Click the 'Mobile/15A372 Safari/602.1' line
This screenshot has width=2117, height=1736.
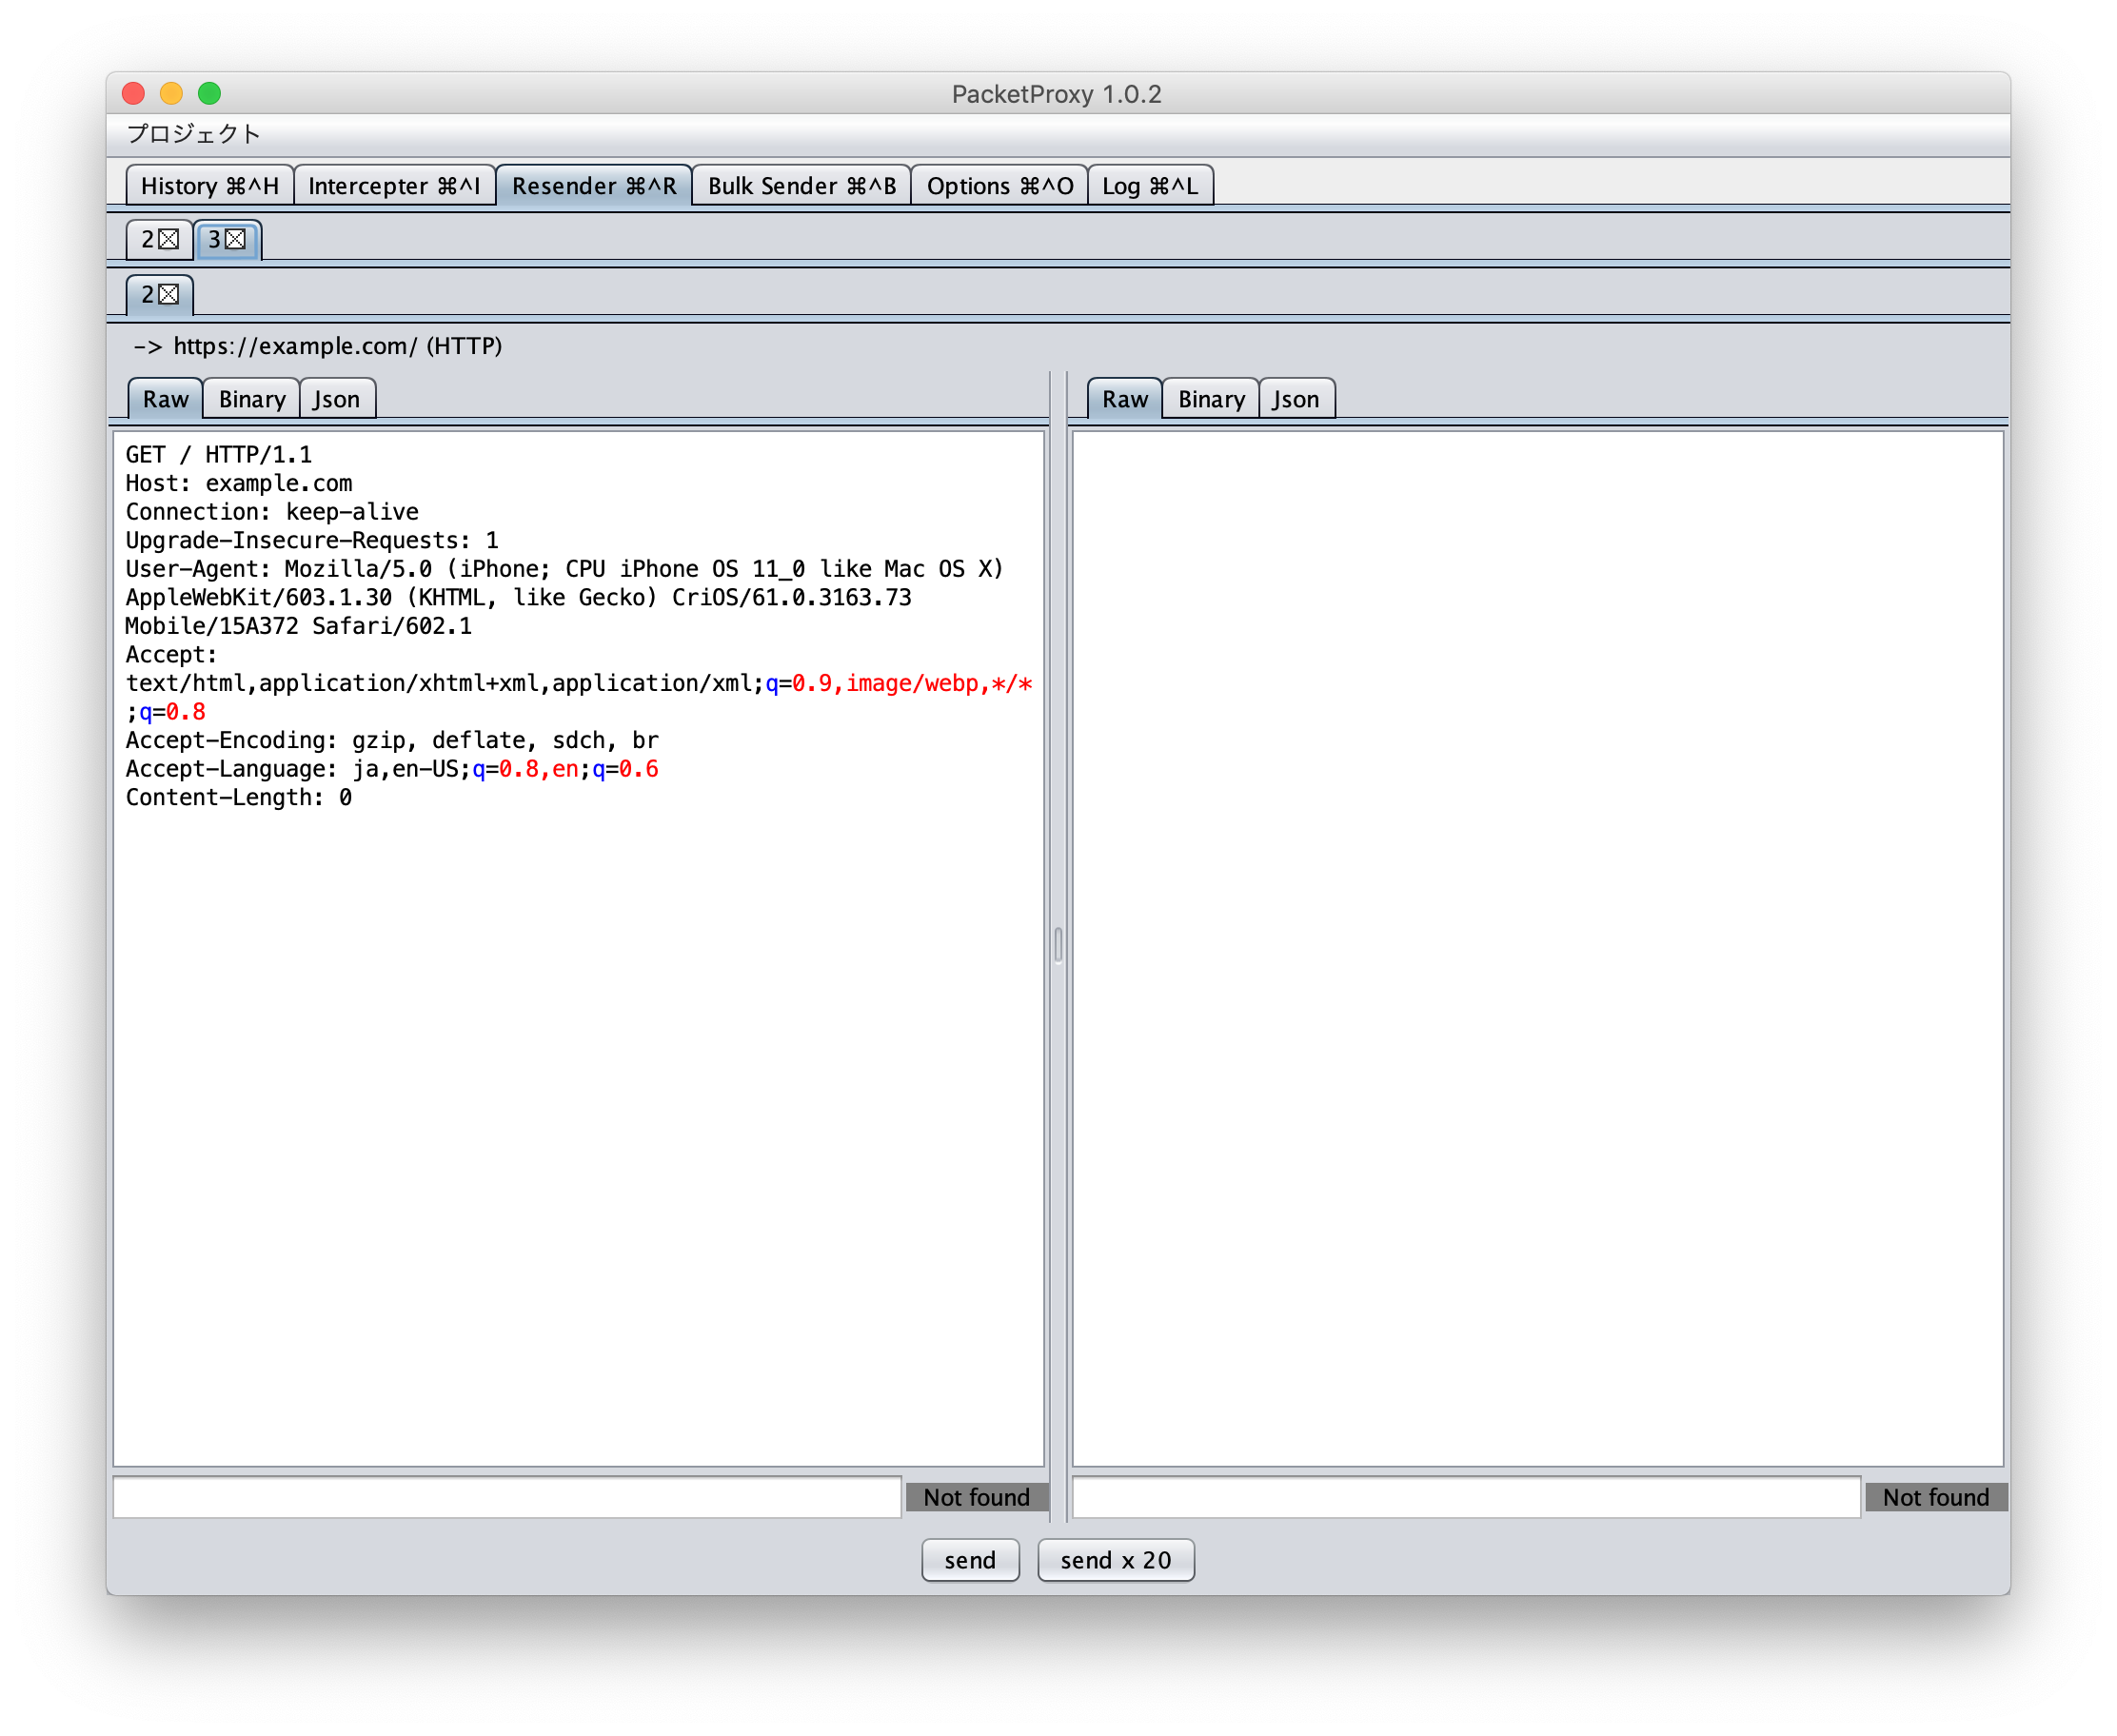tap(299, 627)
